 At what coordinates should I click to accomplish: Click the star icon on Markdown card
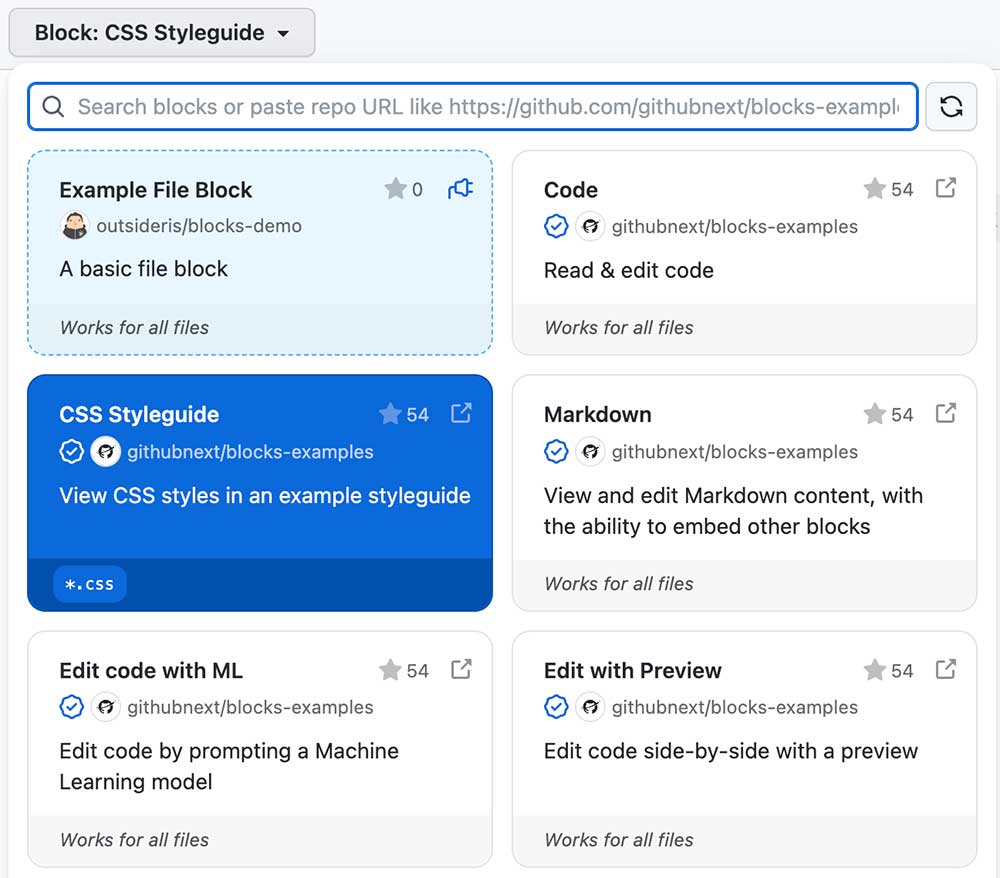tap(874, 414)
